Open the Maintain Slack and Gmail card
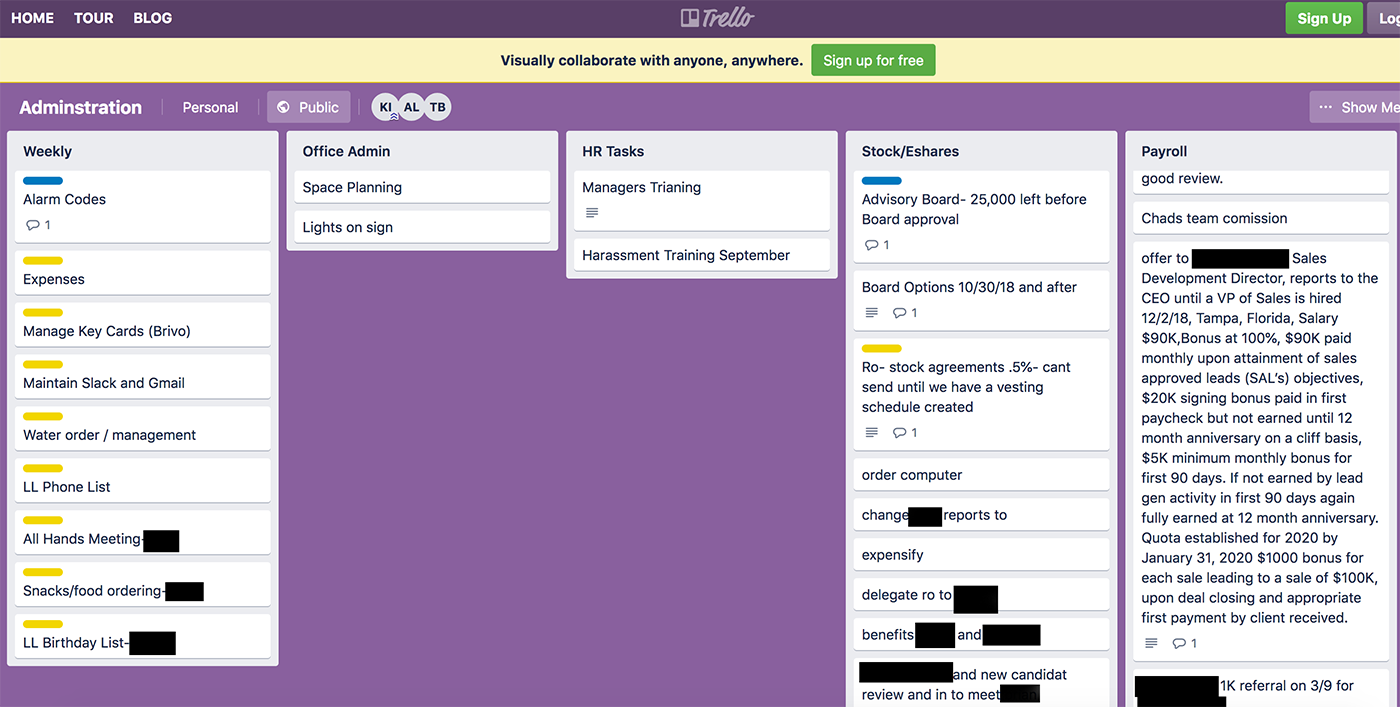Image resolution: width=1400 pixels, height=707 pixels. (x=143, y=376)
